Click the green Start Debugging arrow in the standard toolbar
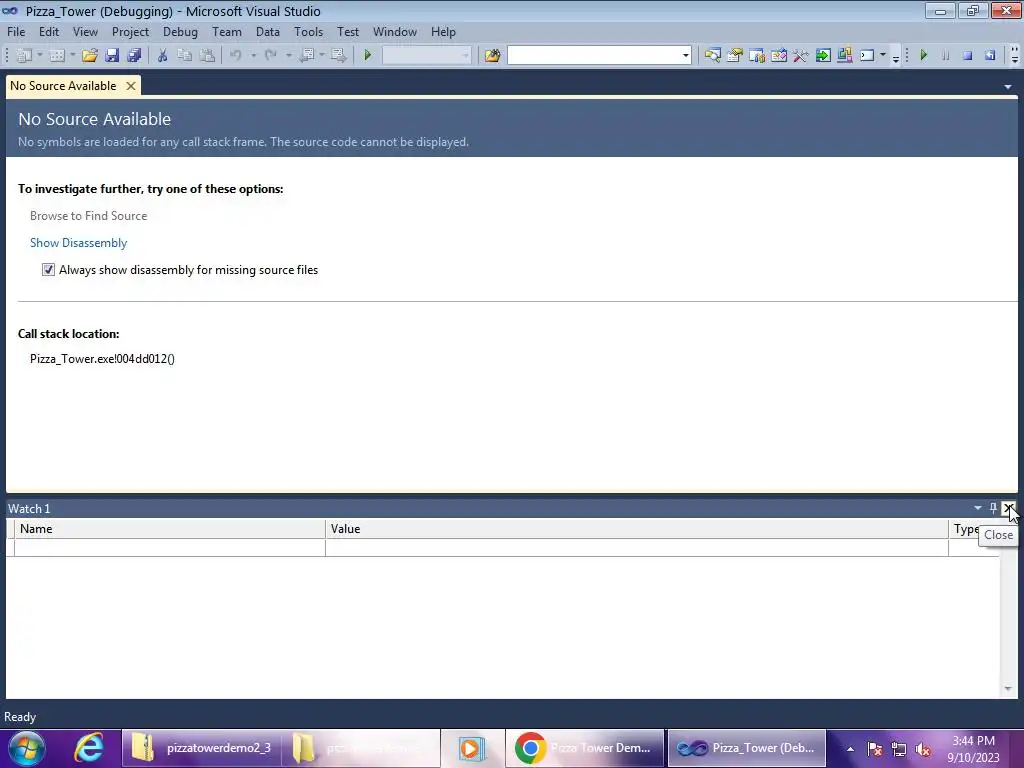The image size is (1024, 768). click(368, 56)
